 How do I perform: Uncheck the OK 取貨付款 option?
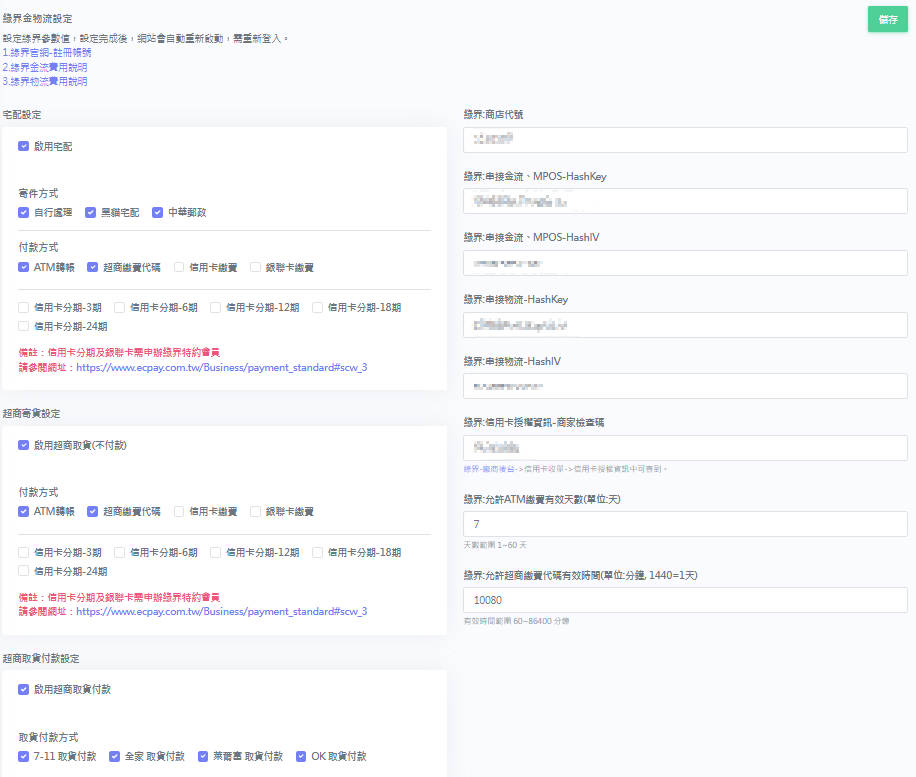(x=301, y=756)
